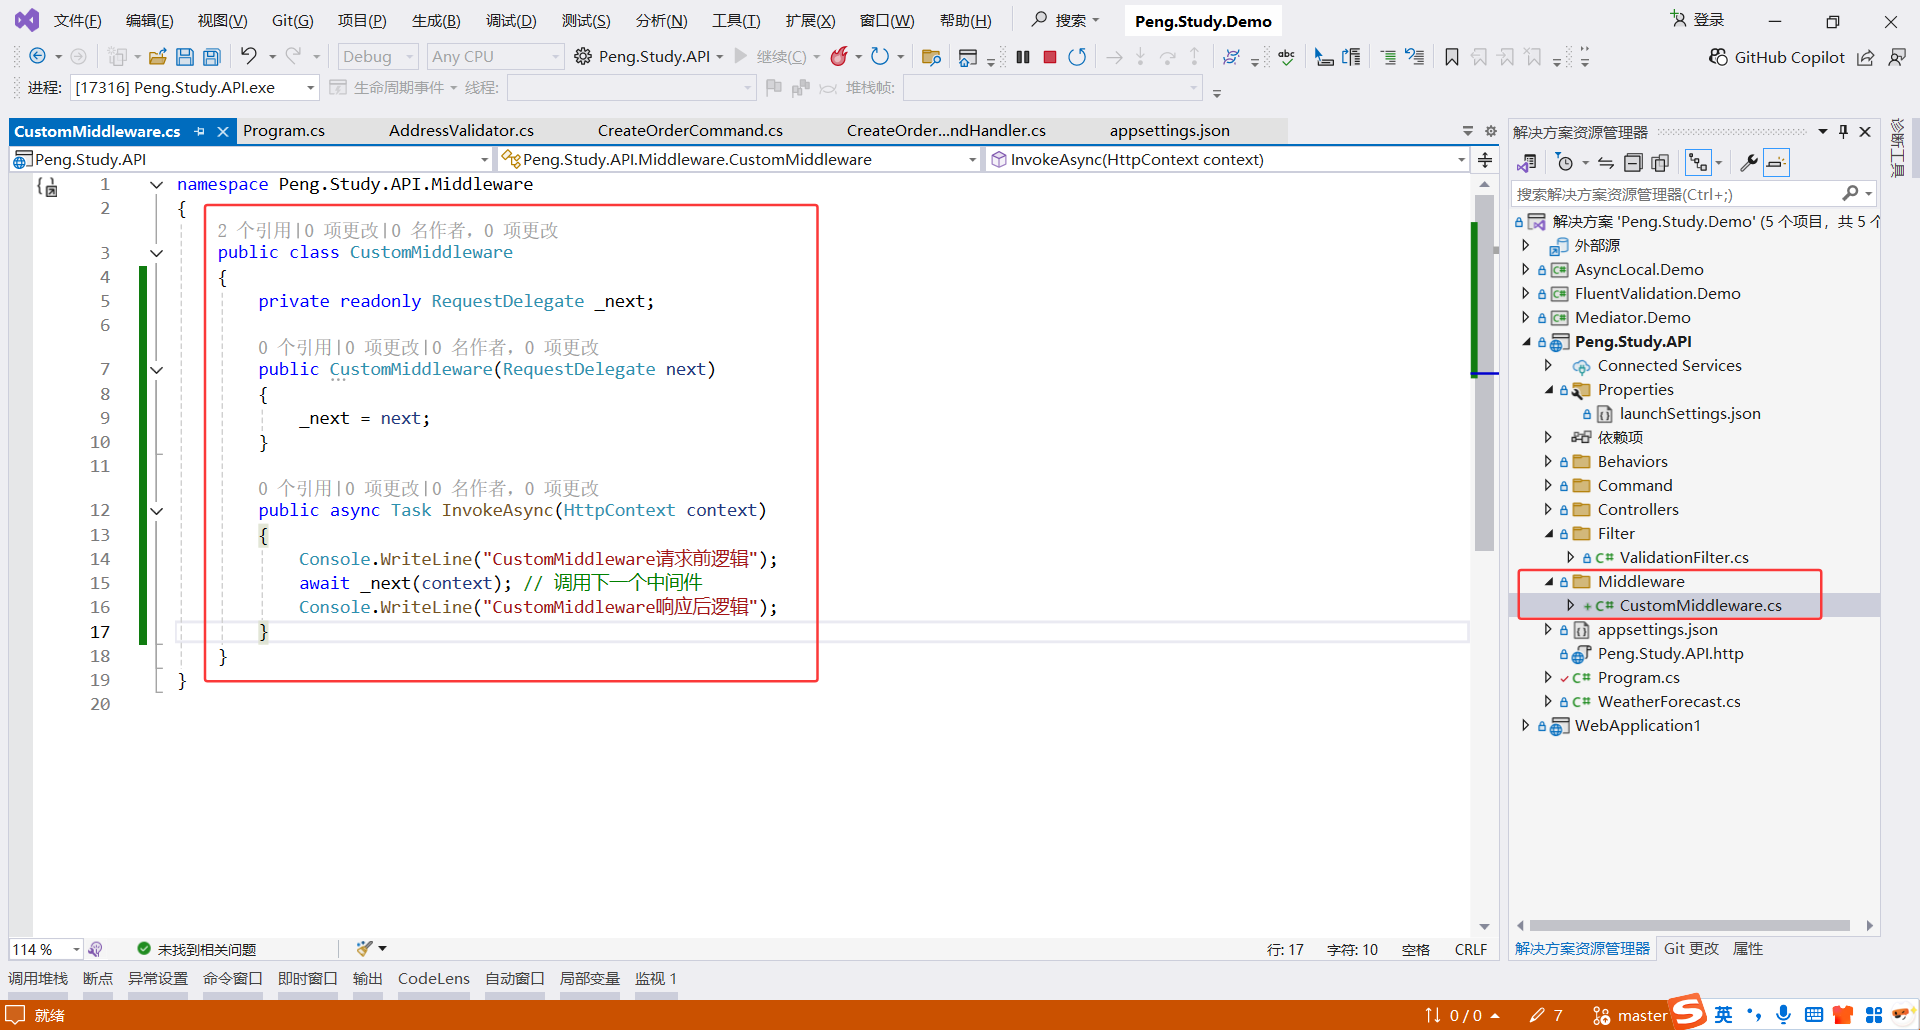Open GitHub Copilot

tap(1776, 57)
